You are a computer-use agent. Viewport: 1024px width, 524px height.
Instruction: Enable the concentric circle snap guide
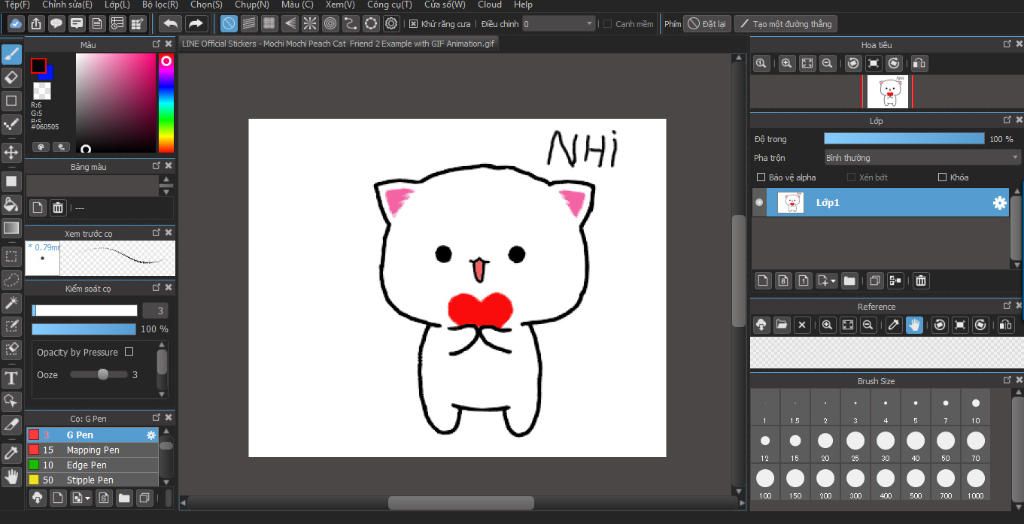click(330, 24)
